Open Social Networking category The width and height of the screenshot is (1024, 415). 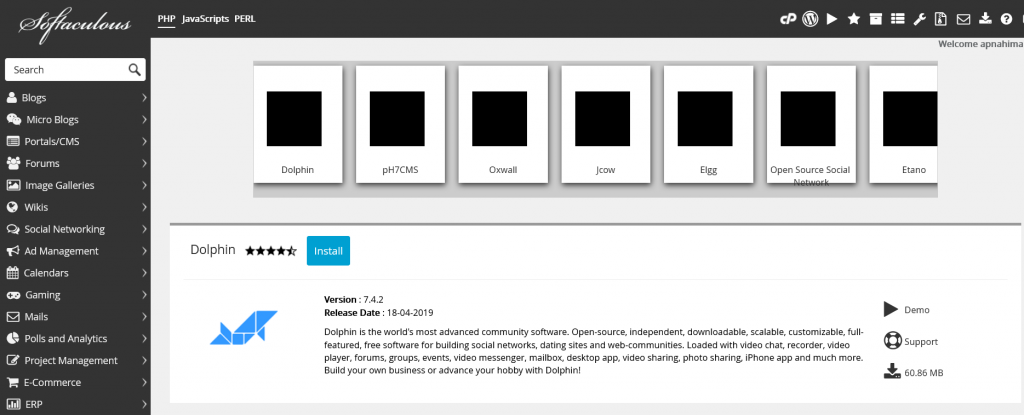click(x=65, y=229)
